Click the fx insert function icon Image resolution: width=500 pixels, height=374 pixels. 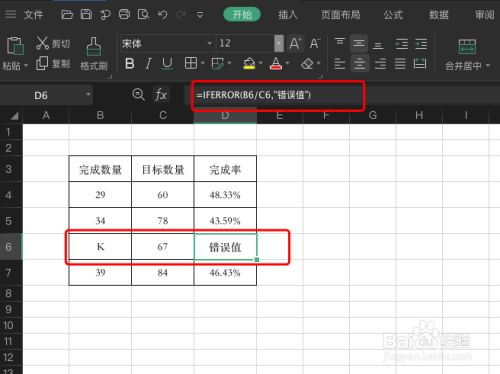pyautogui.click(x=161, y=95)
